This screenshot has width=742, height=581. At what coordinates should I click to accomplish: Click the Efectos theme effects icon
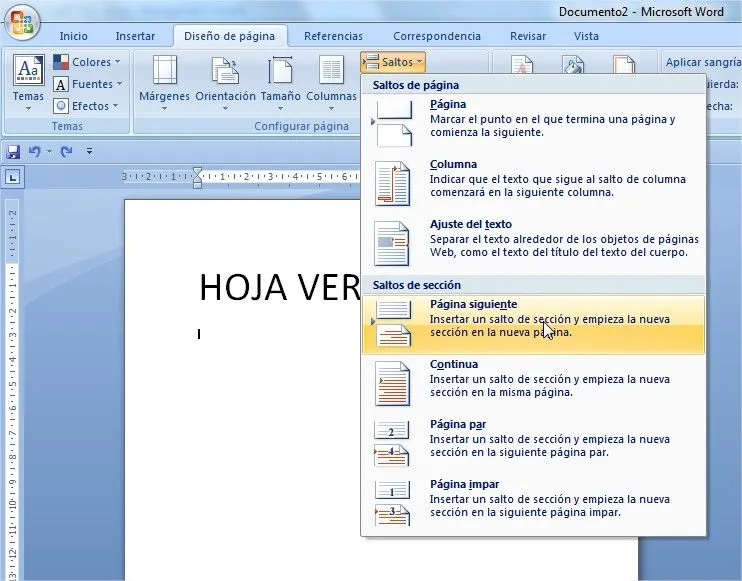click(61, 106)
